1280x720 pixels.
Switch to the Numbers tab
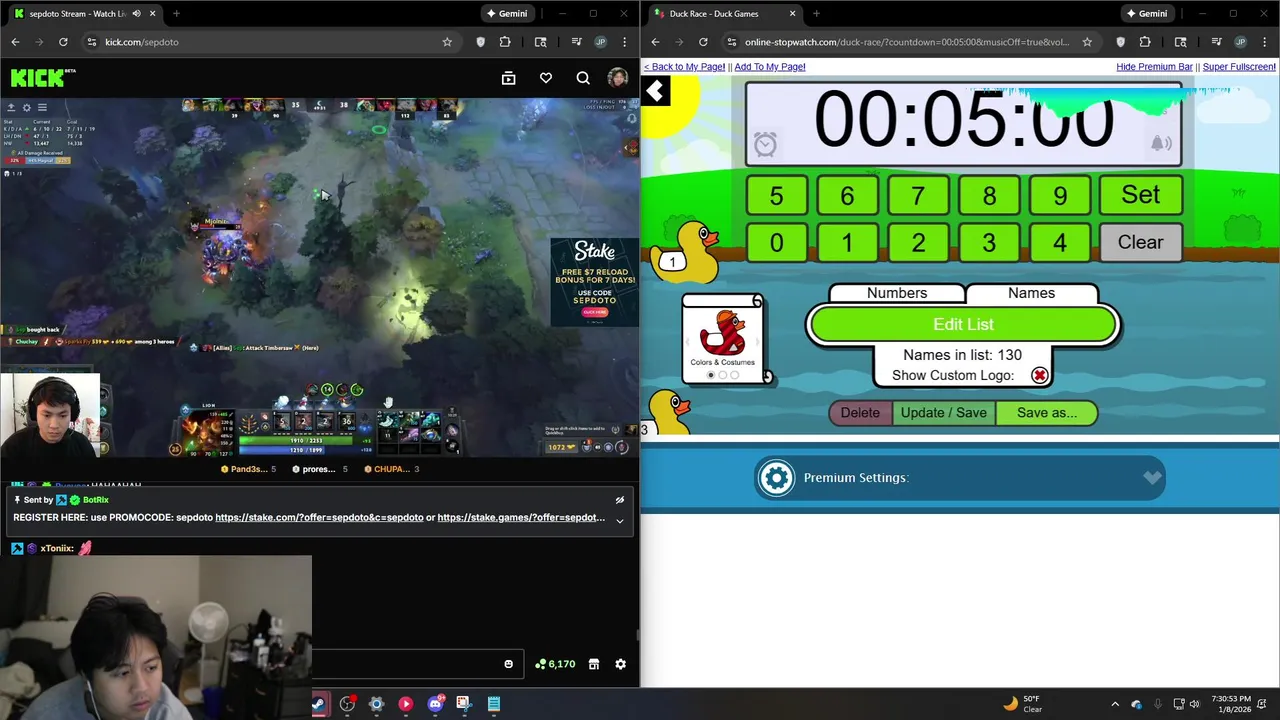tap(897, 293)
